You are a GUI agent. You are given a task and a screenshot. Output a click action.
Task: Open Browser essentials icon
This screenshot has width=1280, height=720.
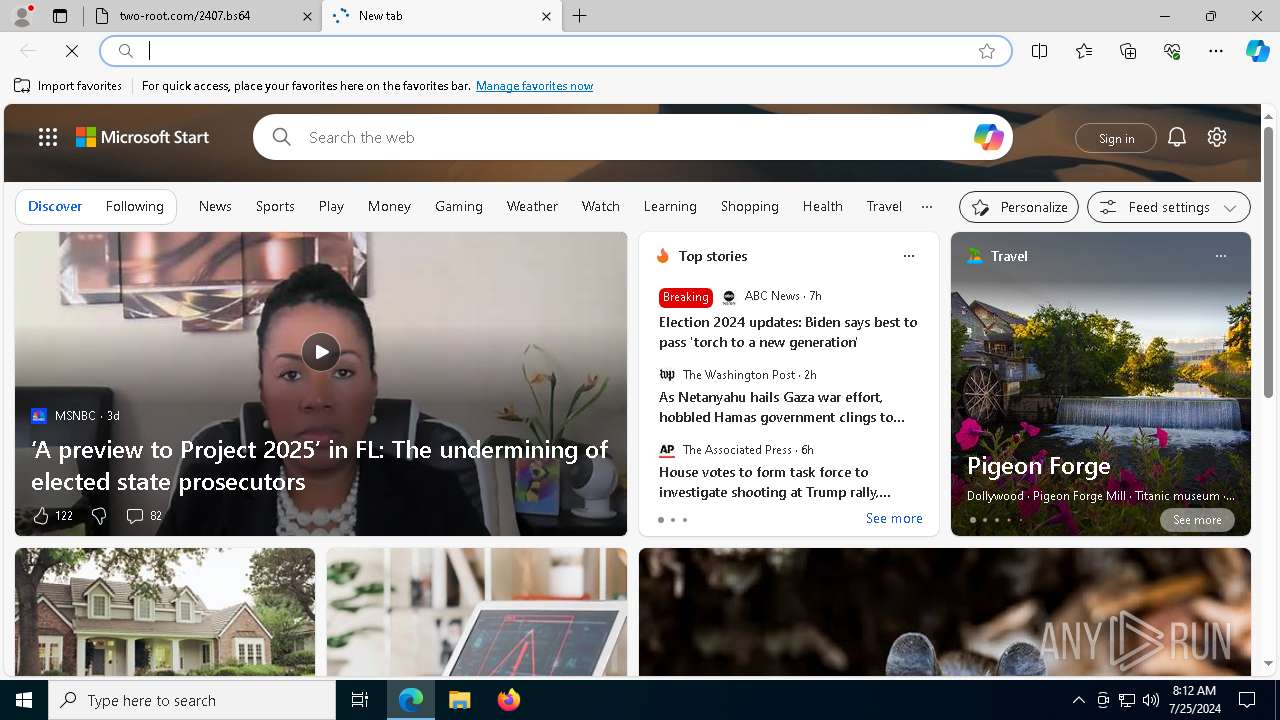1172,51
